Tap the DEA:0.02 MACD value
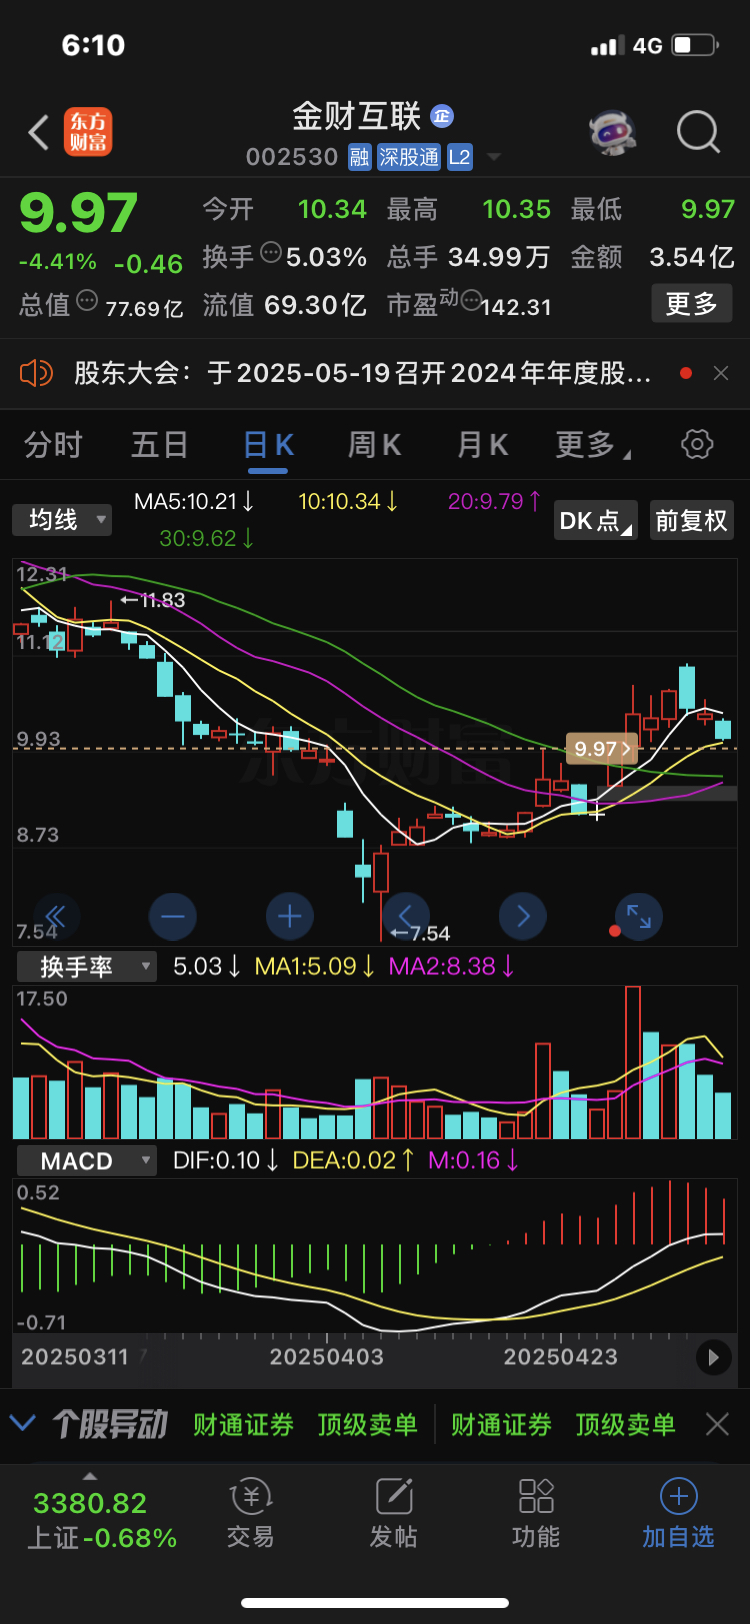This screenshot has height=1624, width=750. click(x=353, y=1160)
